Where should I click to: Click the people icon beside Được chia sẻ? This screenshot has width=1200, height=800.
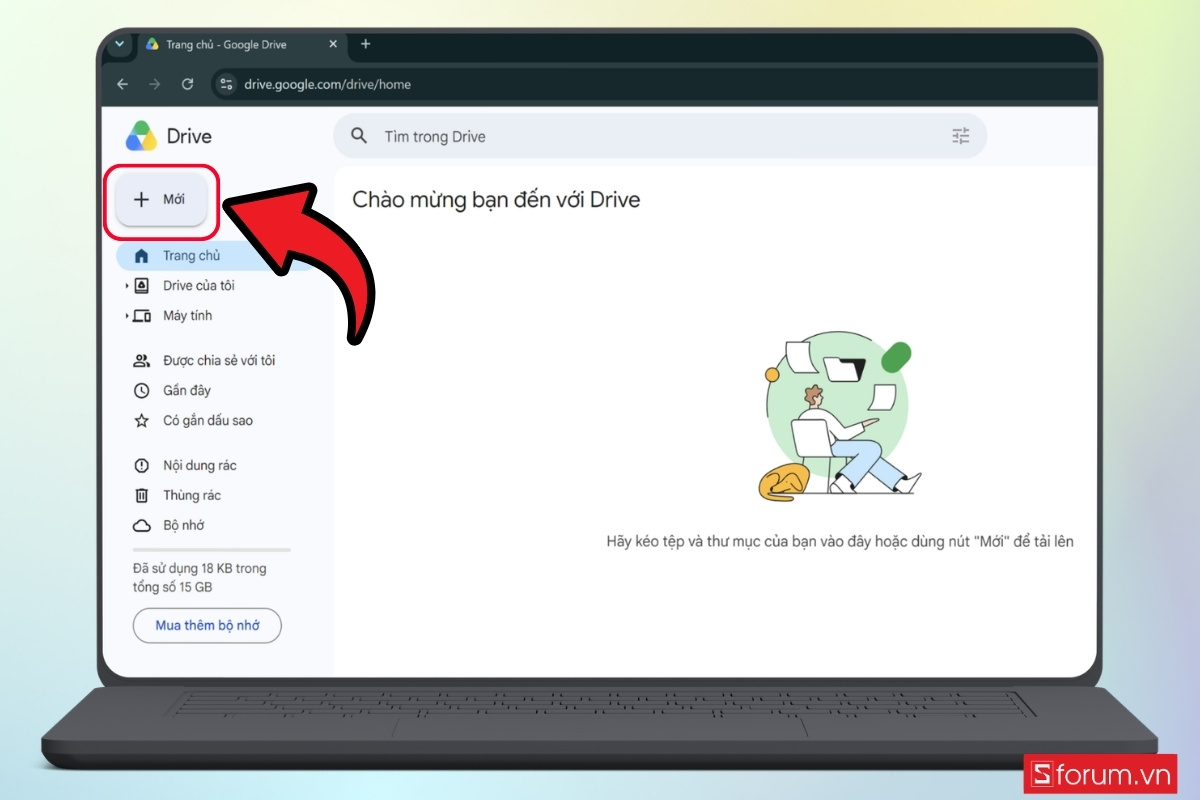click(142, 361)
